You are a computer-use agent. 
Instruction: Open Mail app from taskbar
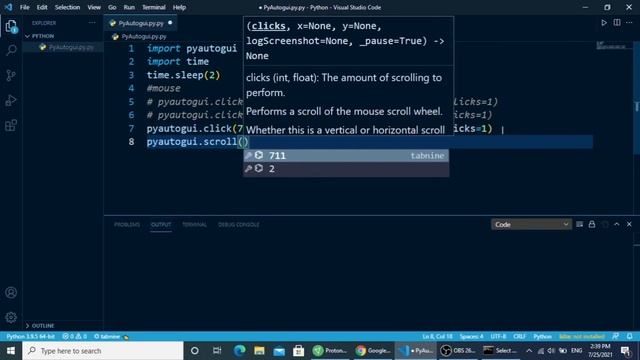279,351
